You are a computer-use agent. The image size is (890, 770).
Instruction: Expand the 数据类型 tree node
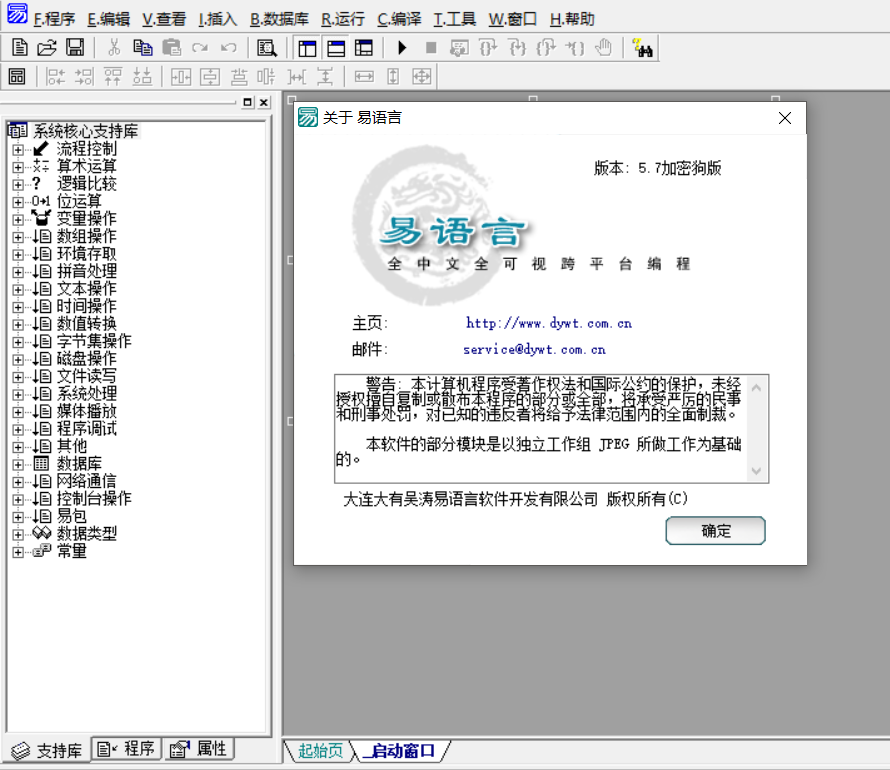click(18, 535)
